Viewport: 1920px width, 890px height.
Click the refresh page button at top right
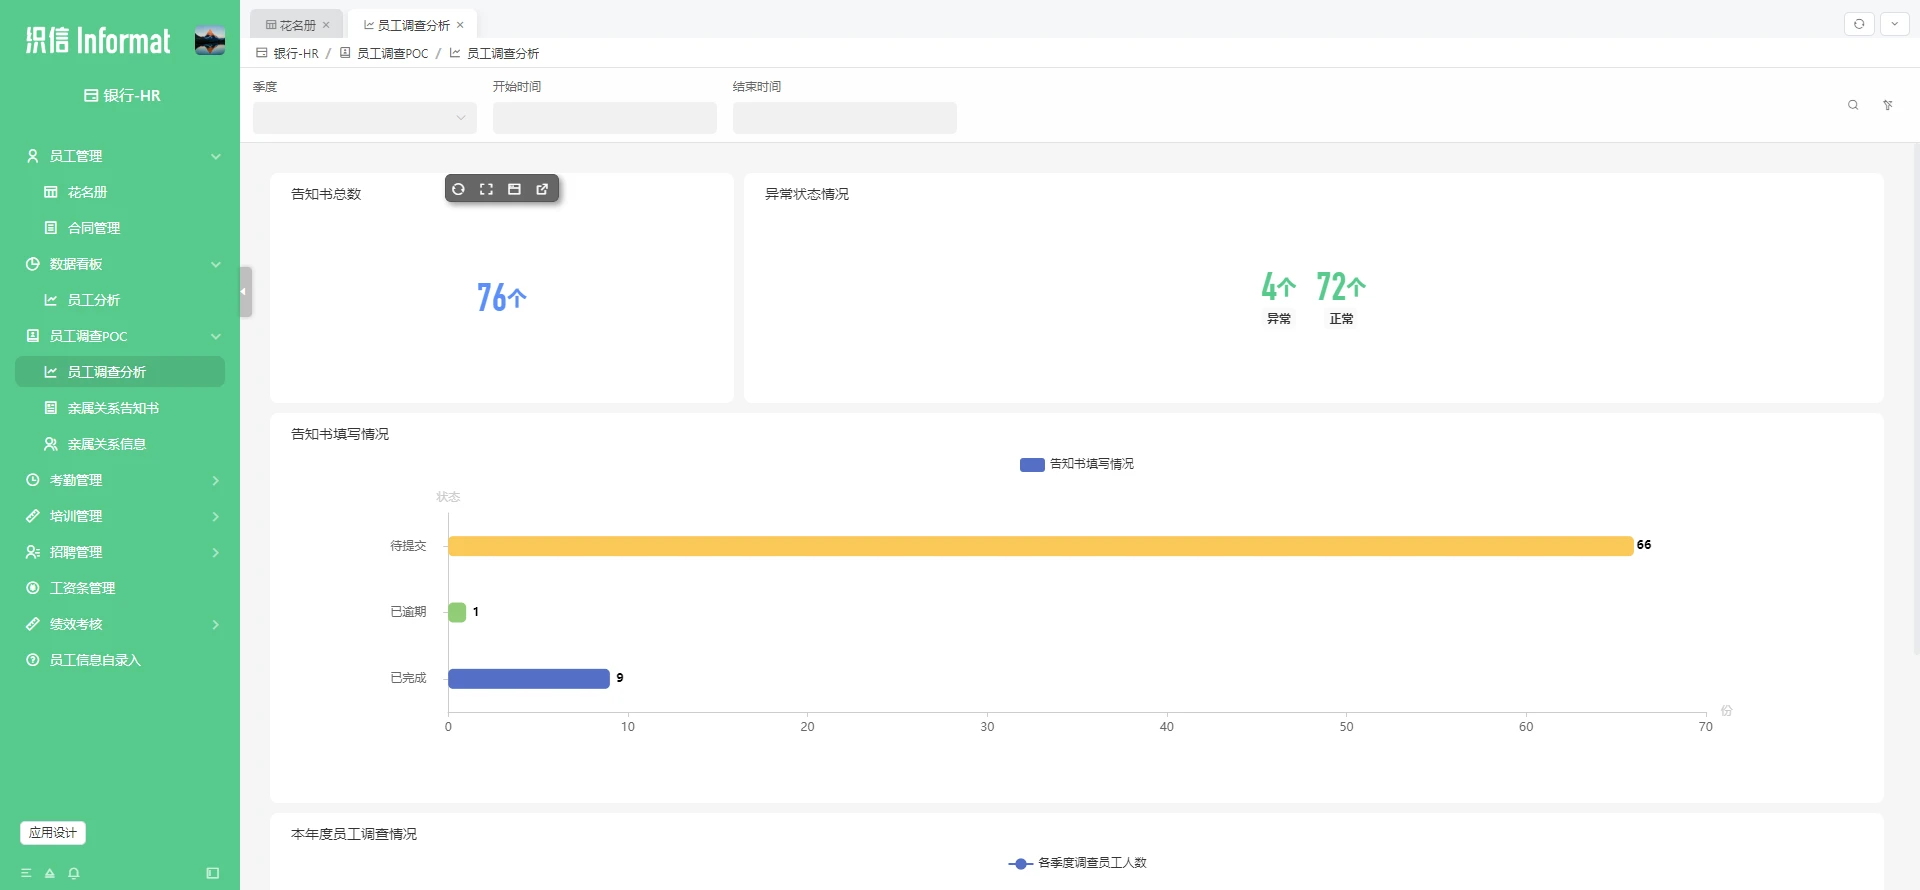click(1859, 24)
